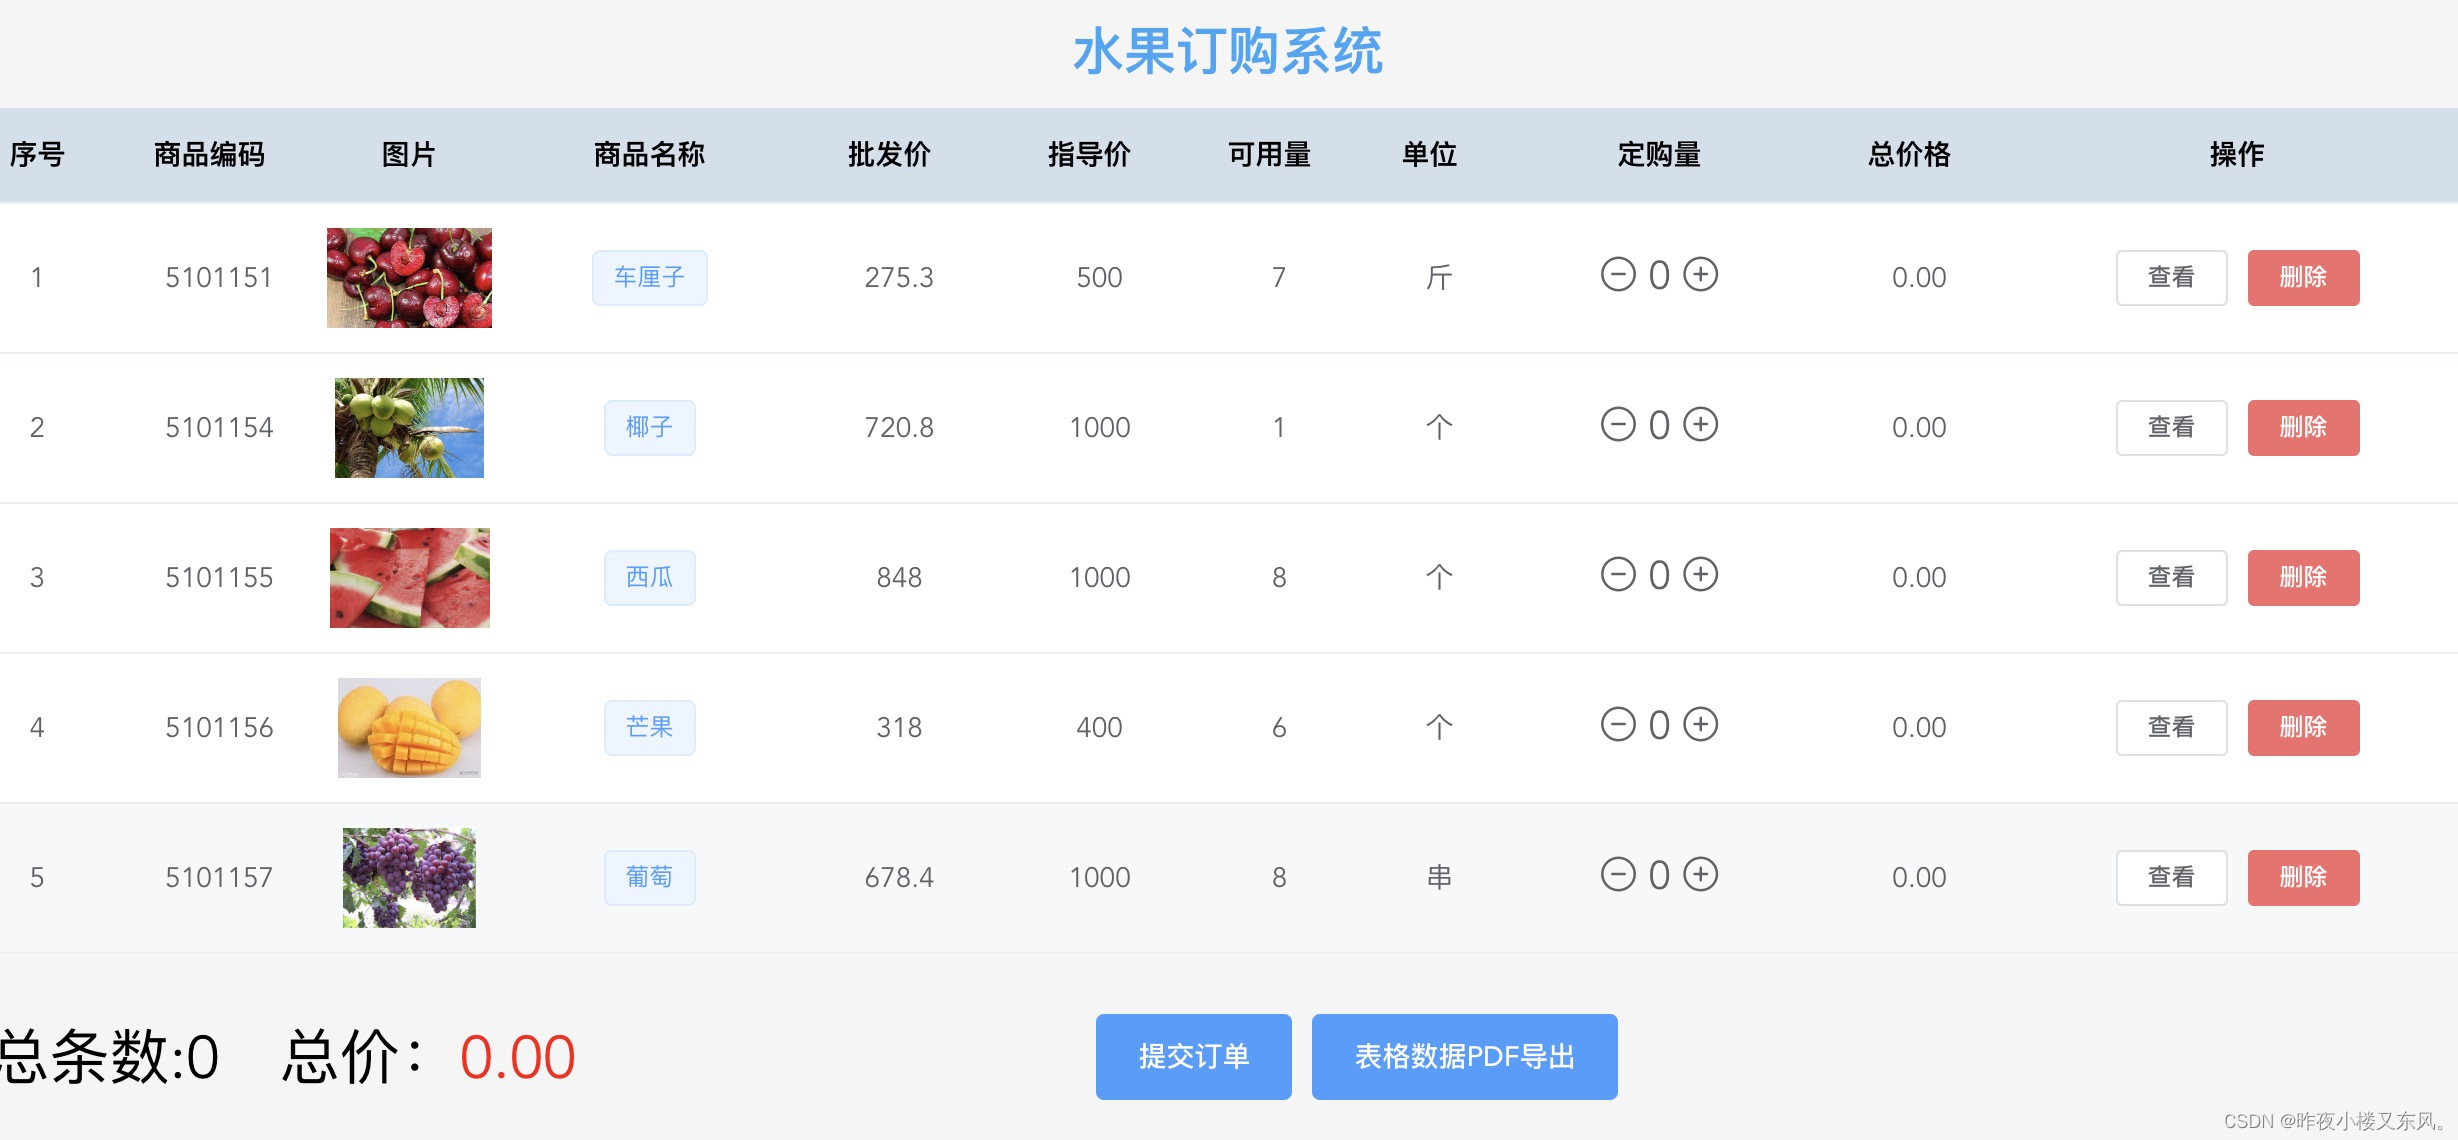The height and width of the screenshot is (1140, 2458).
Task: Reduce 葡萄 quantity with minus icon
Action: click(1617, 874)
